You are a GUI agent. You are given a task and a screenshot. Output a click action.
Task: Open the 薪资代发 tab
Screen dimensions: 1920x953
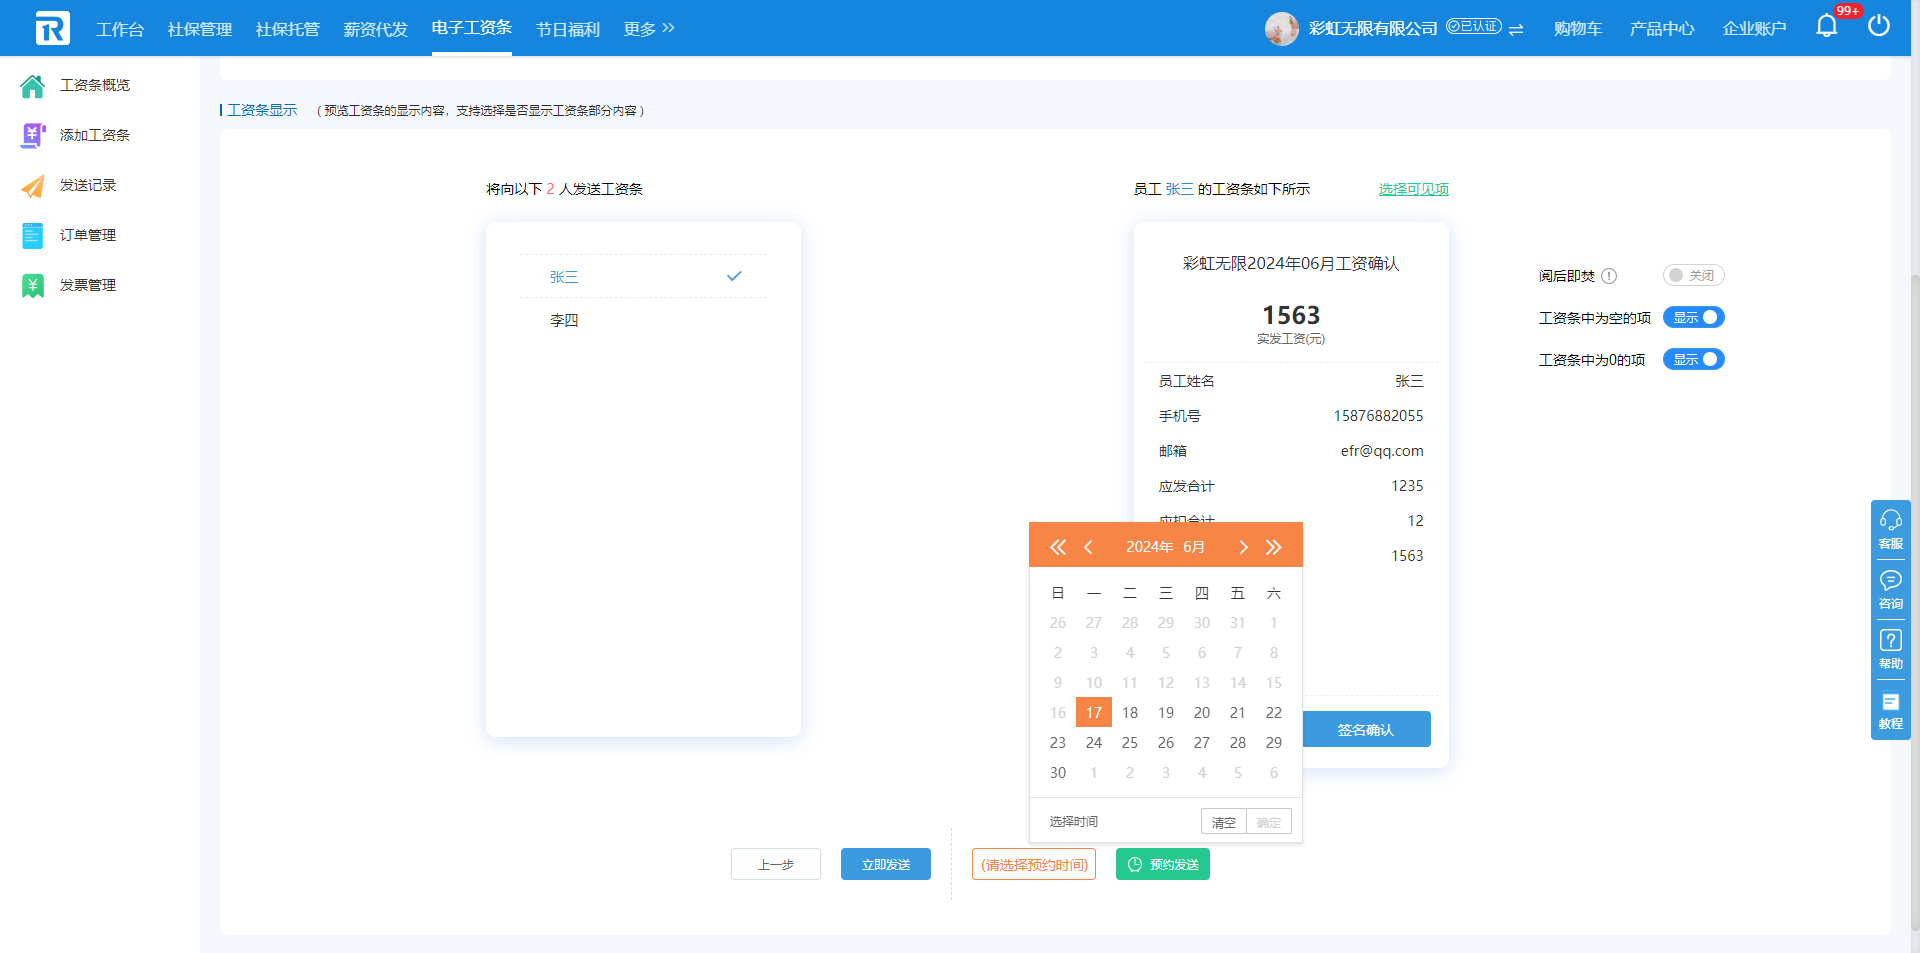coord(375,29)
